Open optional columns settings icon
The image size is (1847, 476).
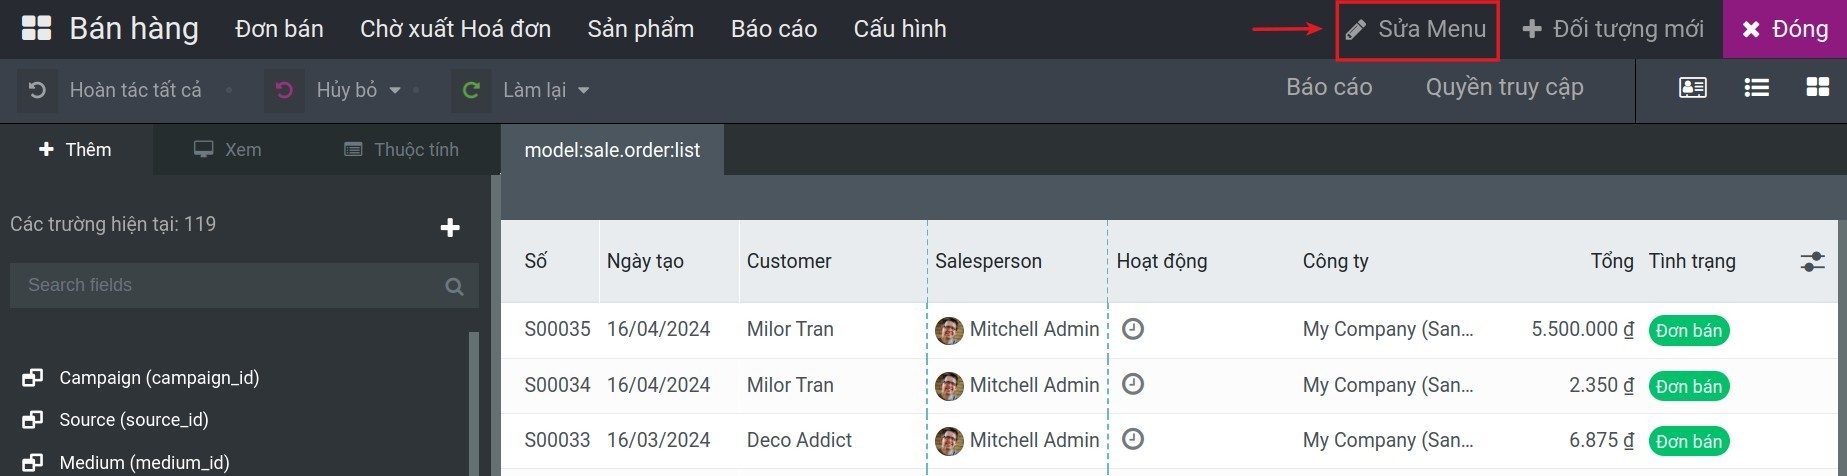tap(1812, 262)
